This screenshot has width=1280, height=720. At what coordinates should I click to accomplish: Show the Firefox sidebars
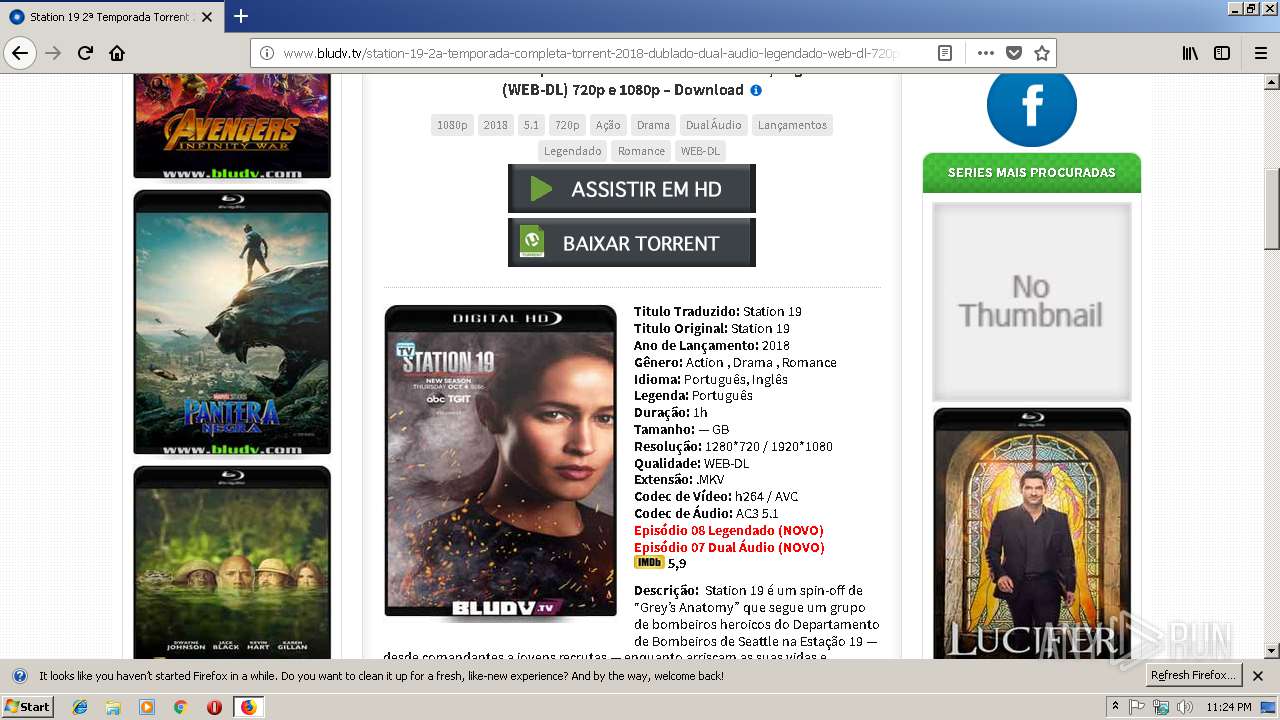(1222, 53)
